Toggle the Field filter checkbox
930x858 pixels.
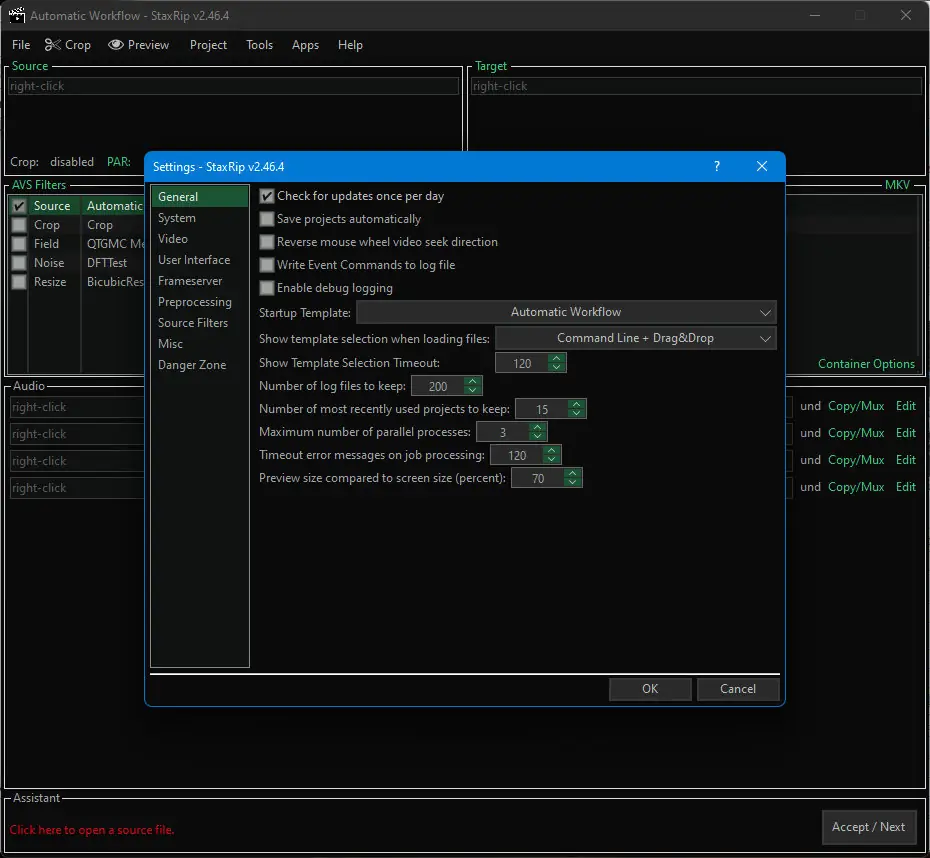tap(19, 244)
